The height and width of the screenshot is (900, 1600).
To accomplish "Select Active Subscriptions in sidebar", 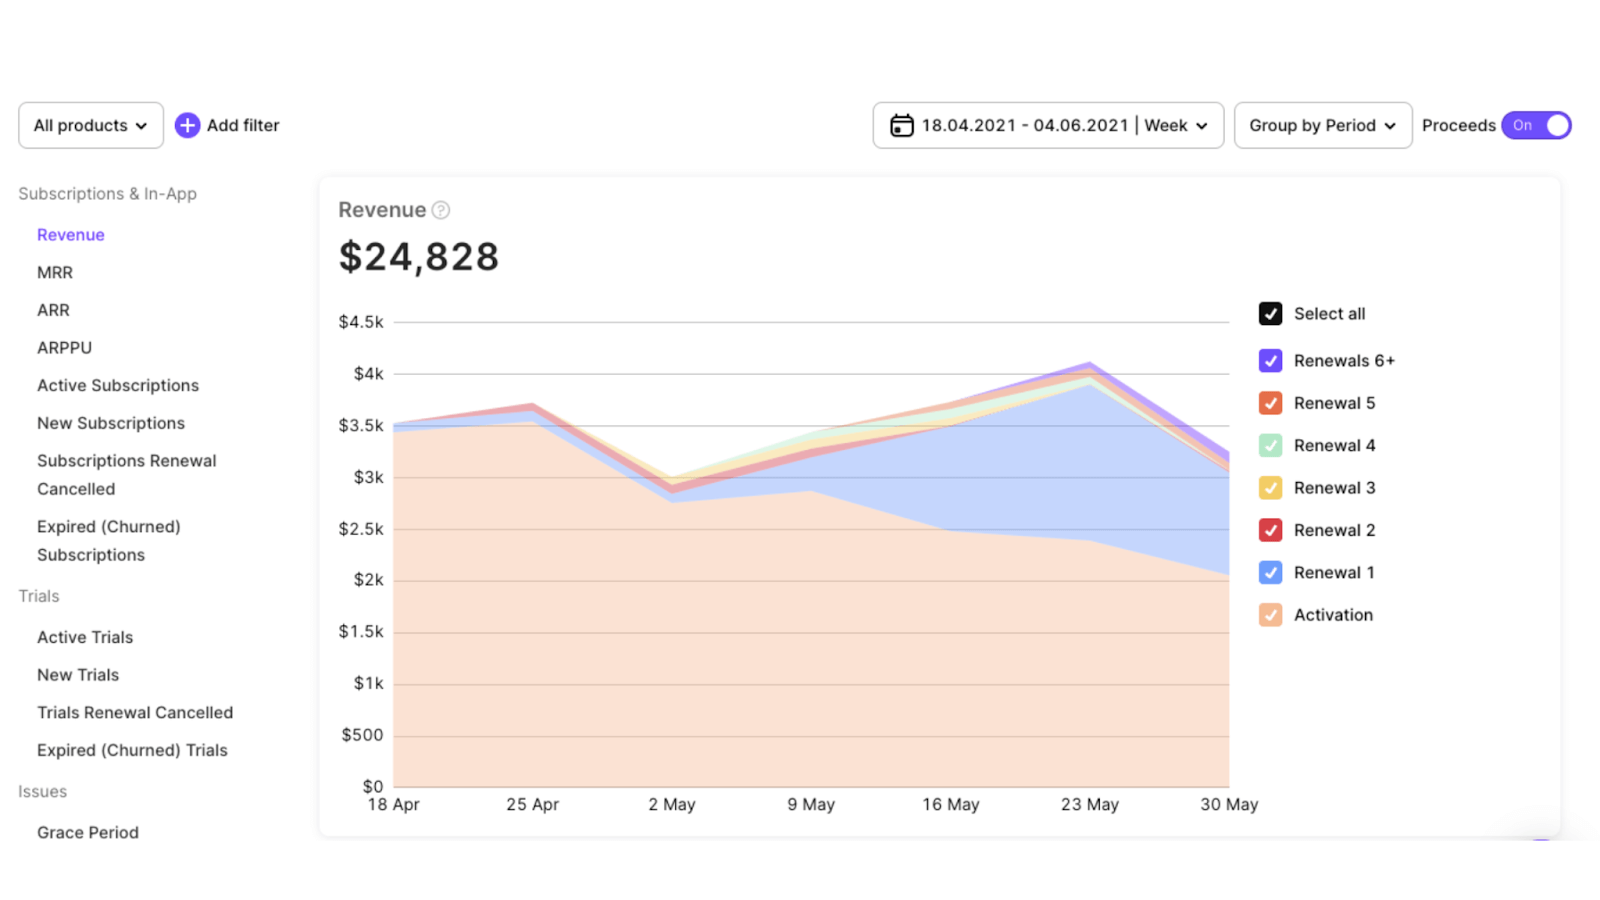I will 118,385.
